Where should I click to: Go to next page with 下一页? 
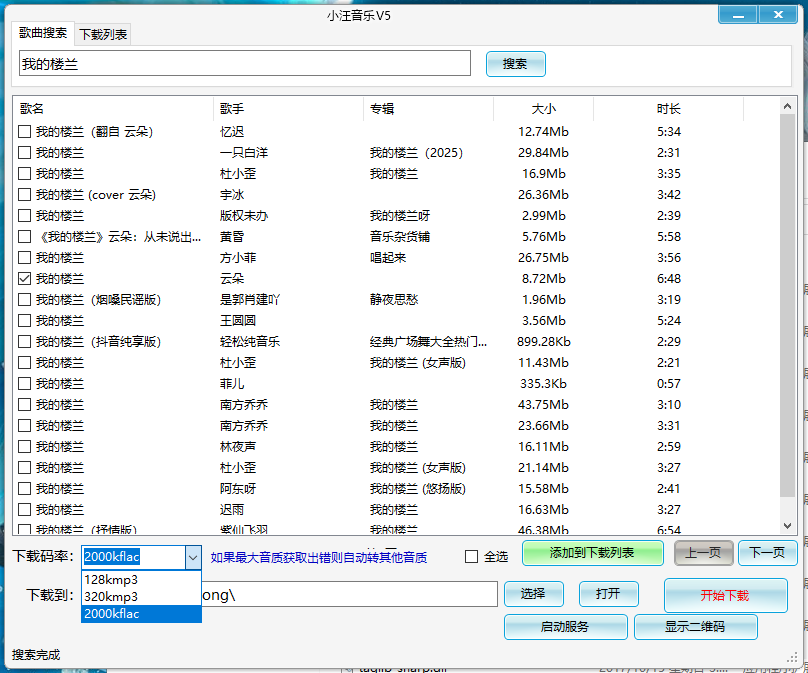pyautogui.click(x=767, y=553)
